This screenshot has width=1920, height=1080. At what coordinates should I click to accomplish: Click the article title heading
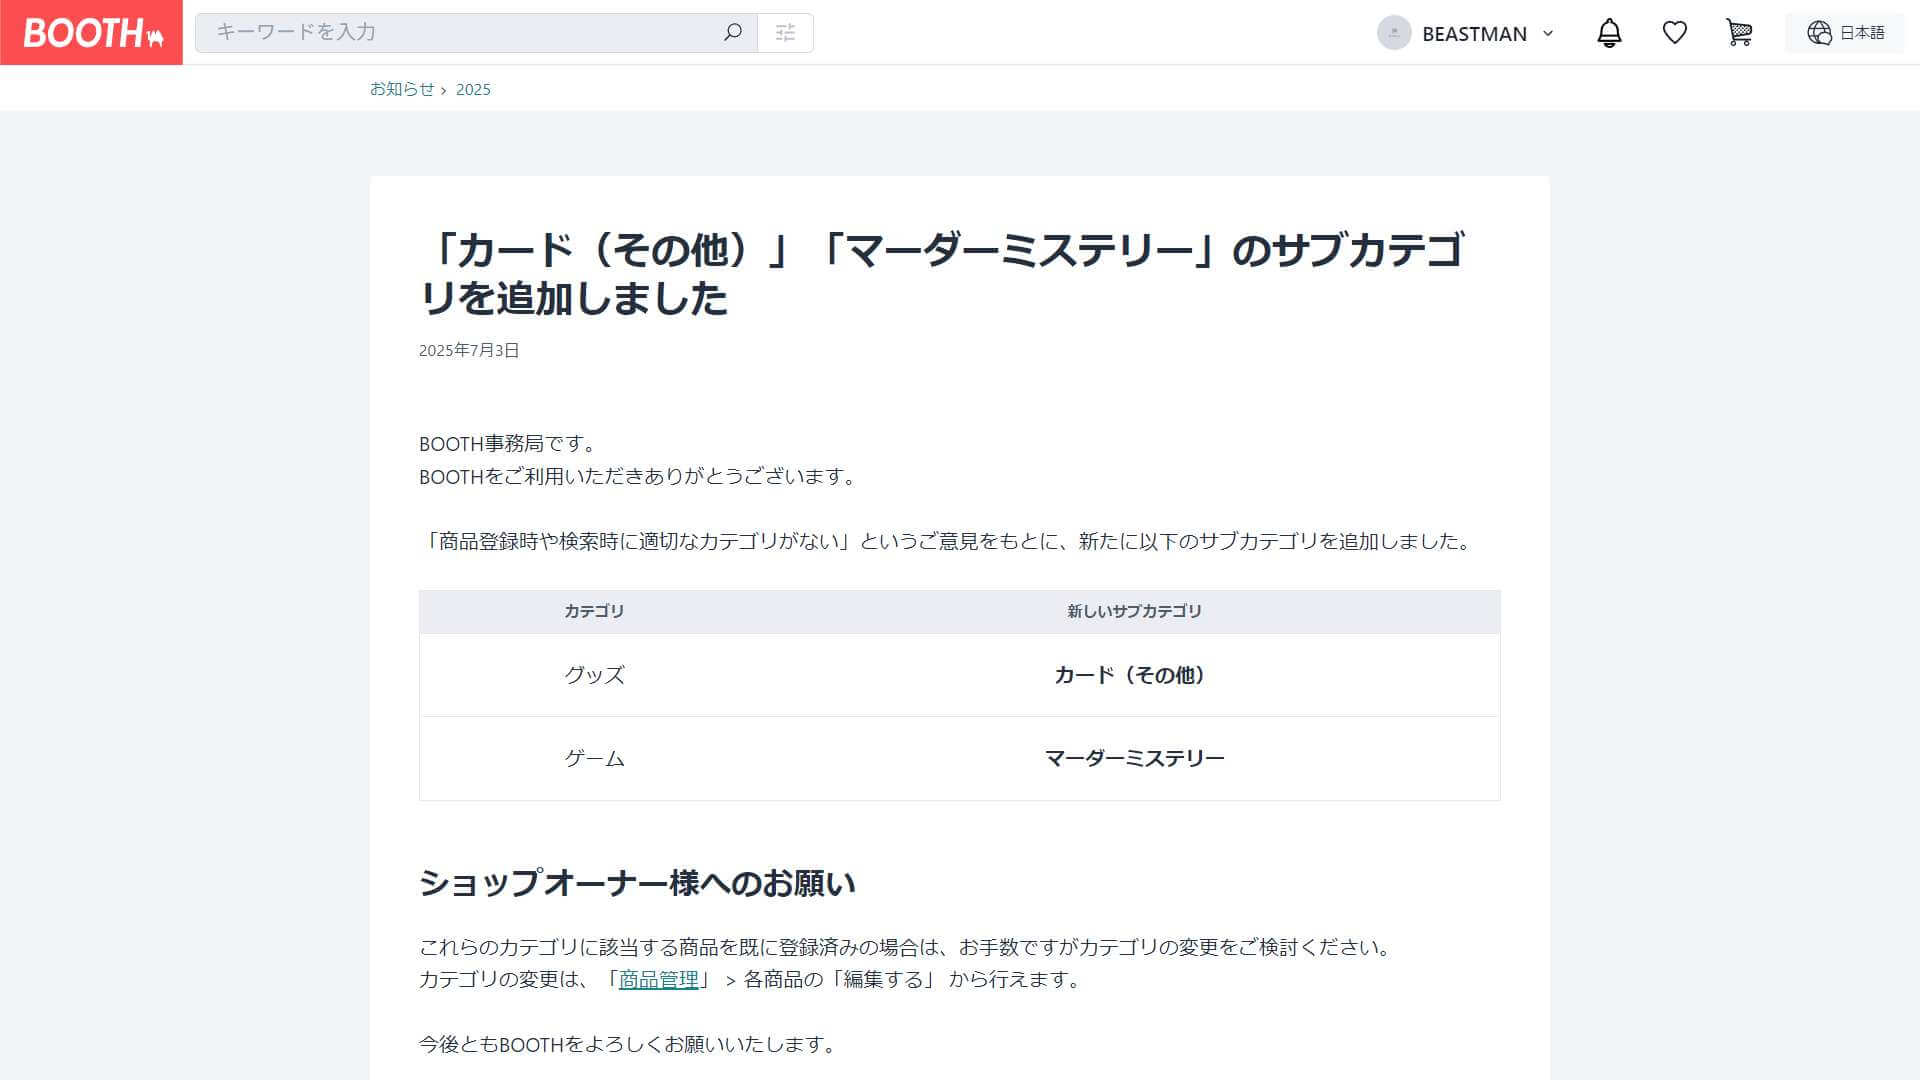click(941, 273)
